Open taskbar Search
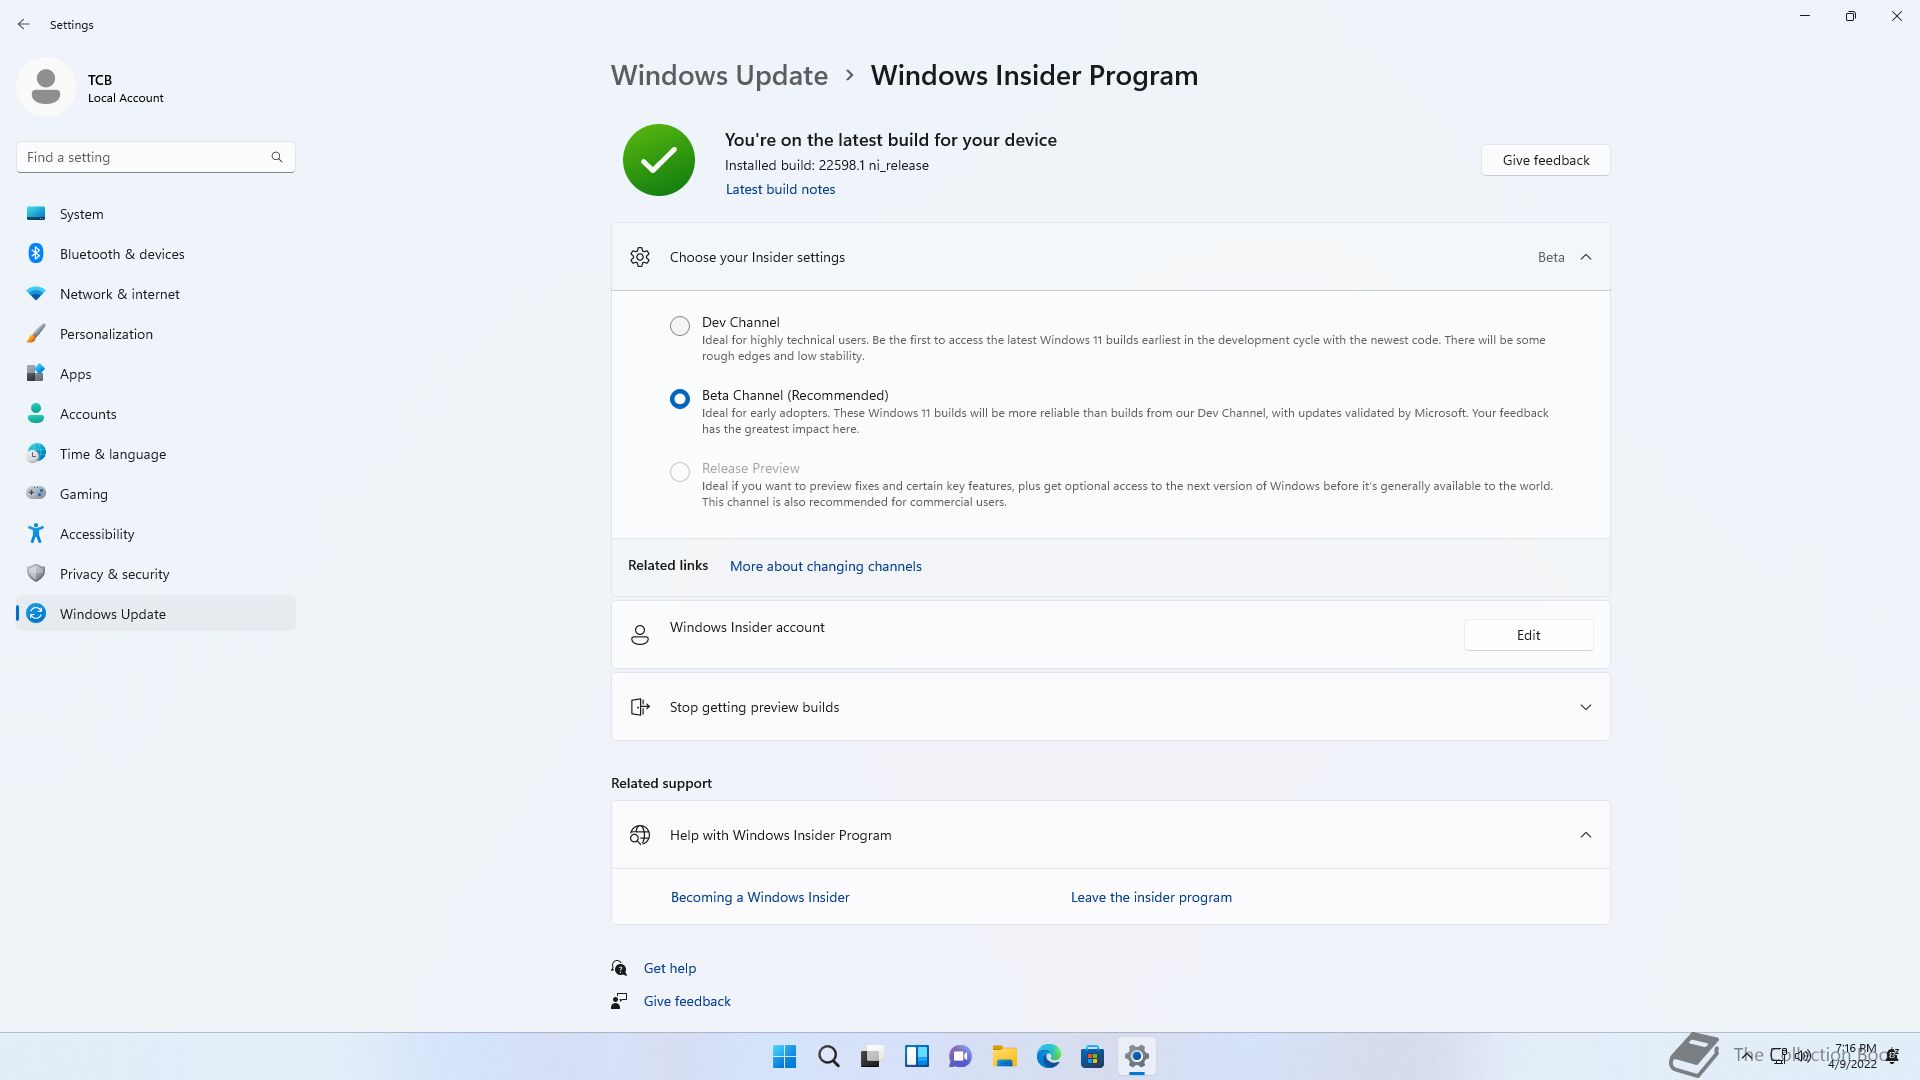1920x1080 pixels. click(x=829, y=1056)
